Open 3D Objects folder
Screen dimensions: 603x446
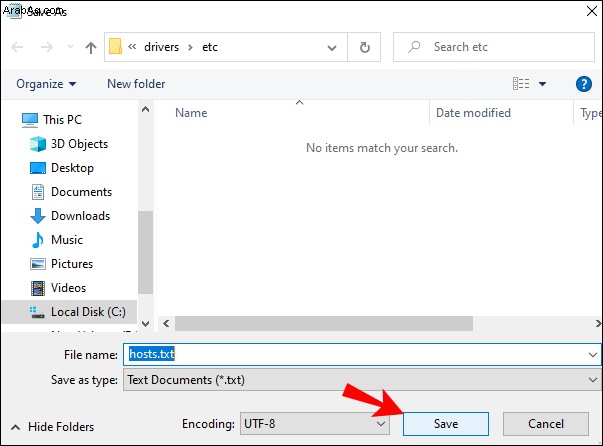(80, 144)
